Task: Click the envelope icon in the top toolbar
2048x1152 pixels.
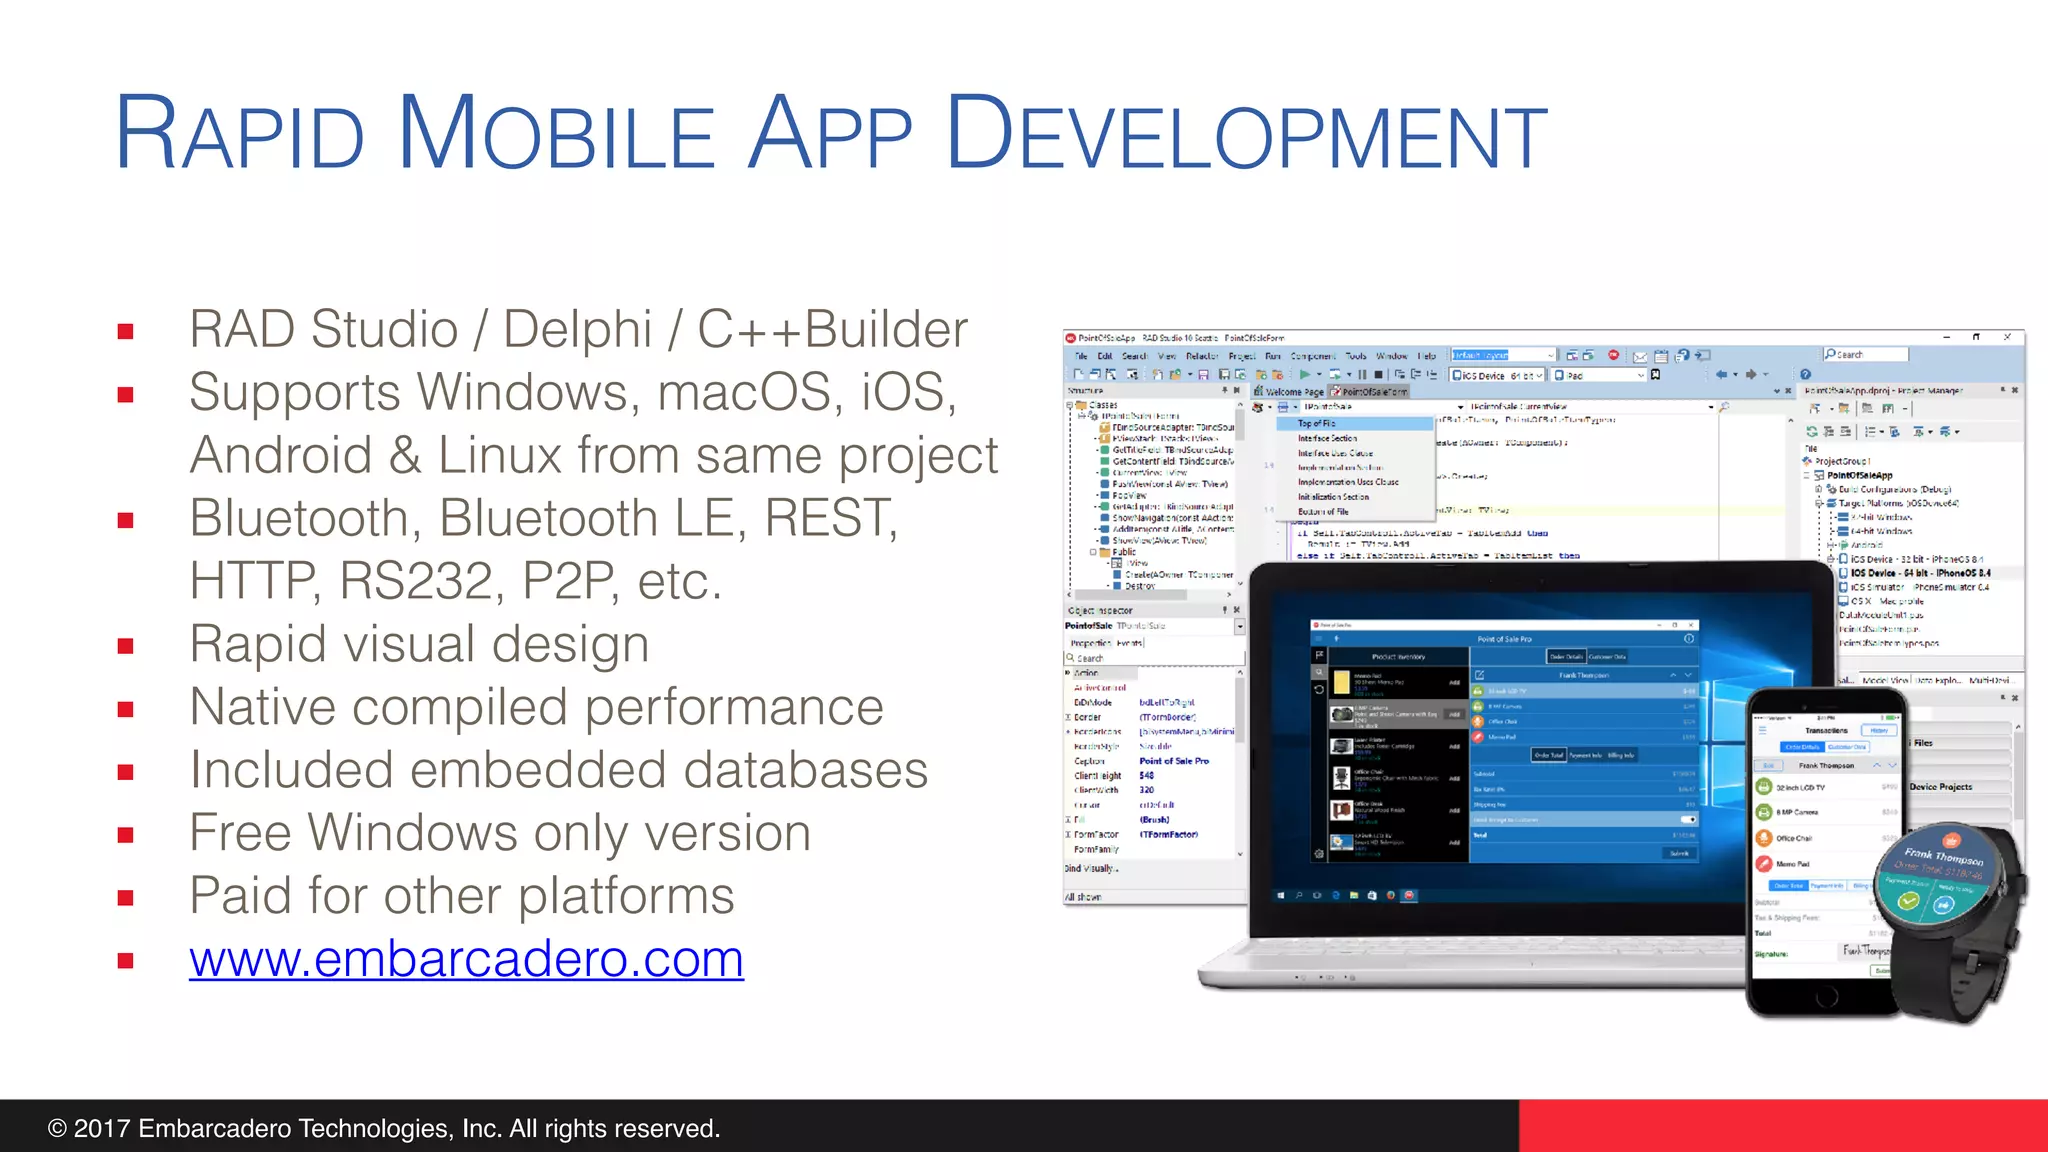Action: (1640, 357)
